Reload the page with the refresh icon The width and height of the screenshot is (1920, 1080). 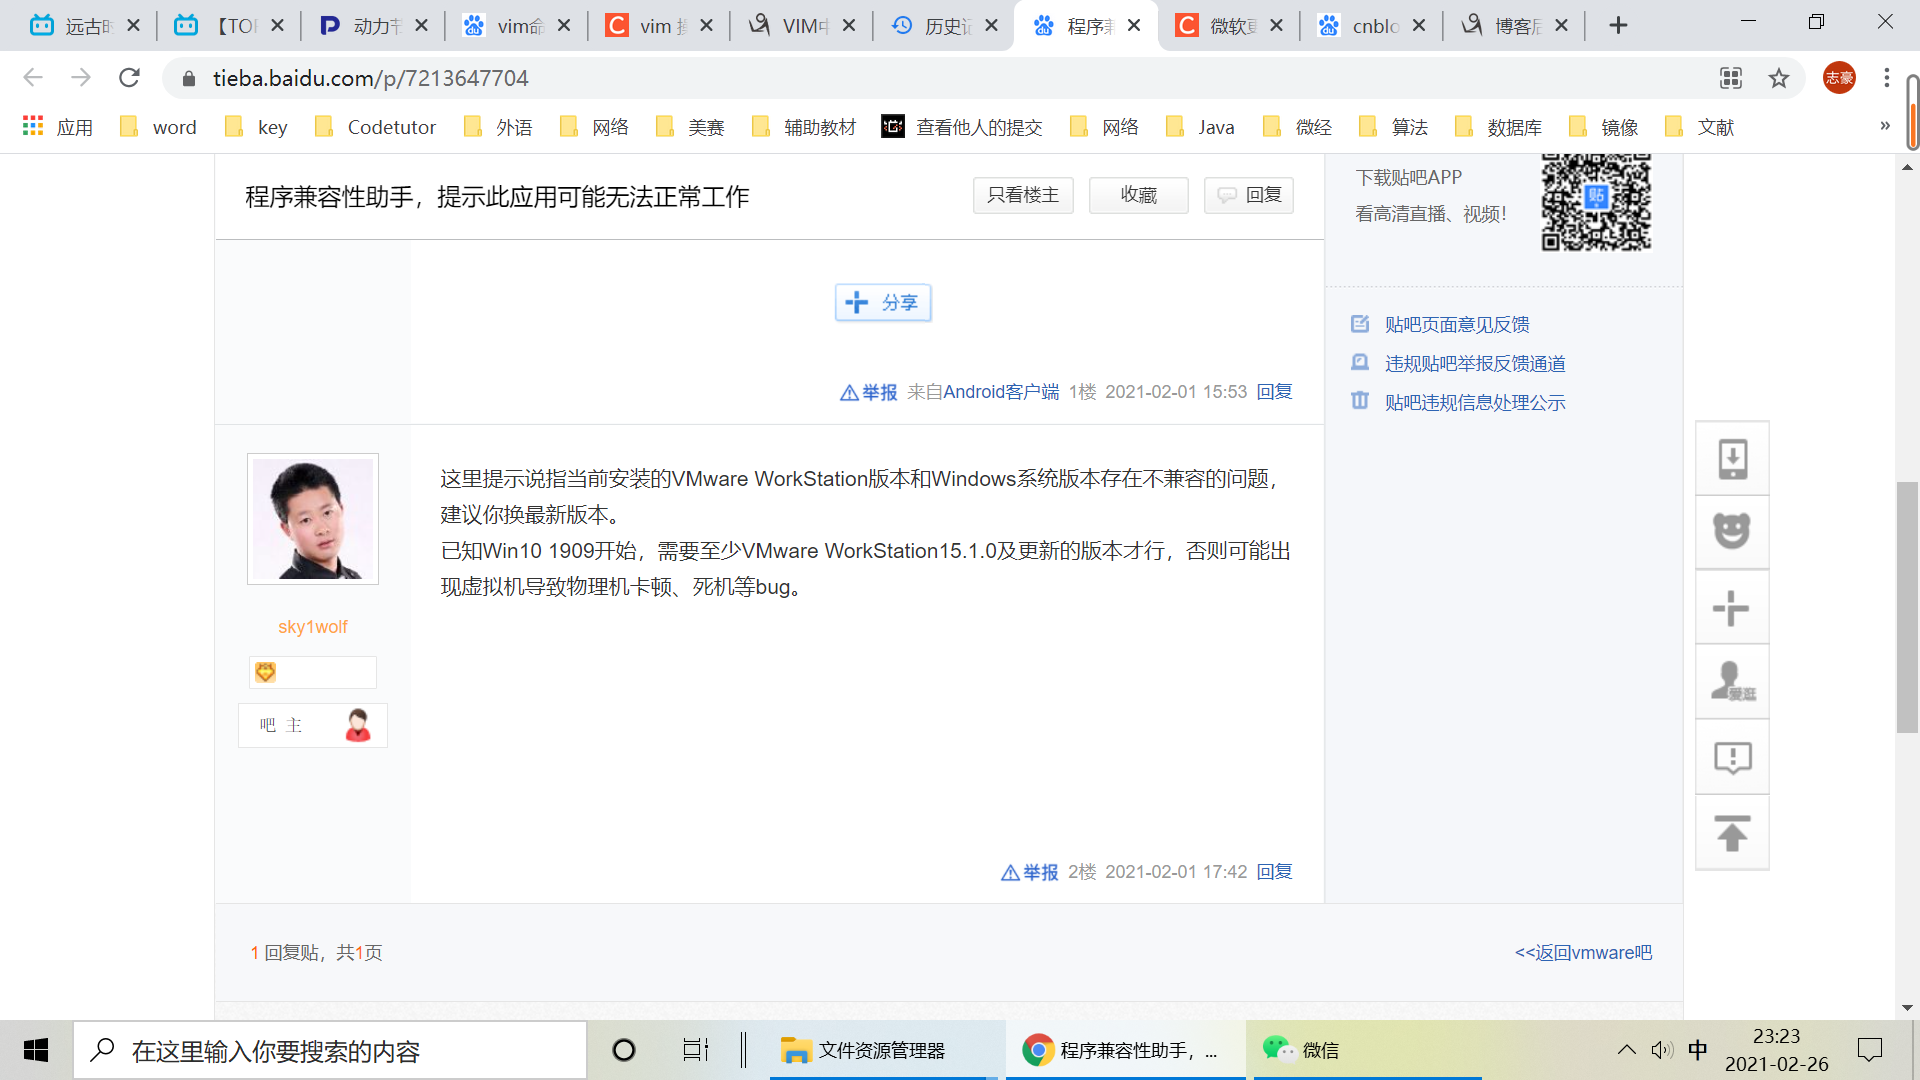pos(129,78)
